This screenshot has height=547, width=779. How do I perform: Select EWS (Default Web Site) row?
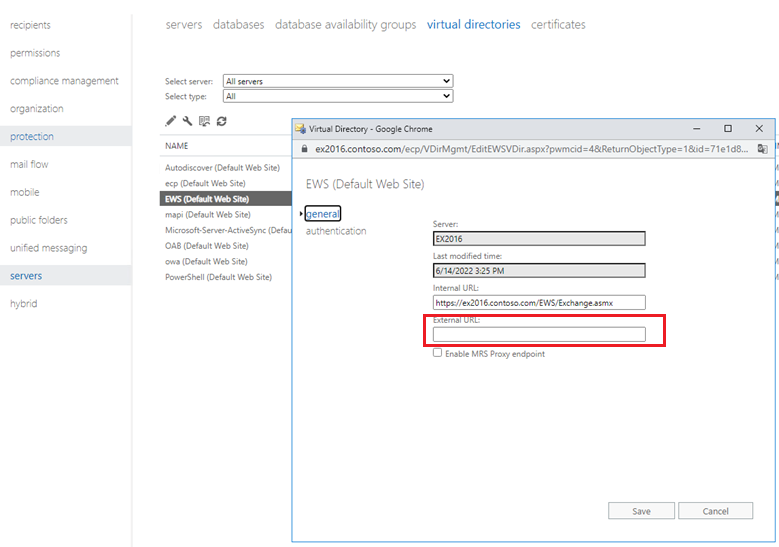point(226,199)
